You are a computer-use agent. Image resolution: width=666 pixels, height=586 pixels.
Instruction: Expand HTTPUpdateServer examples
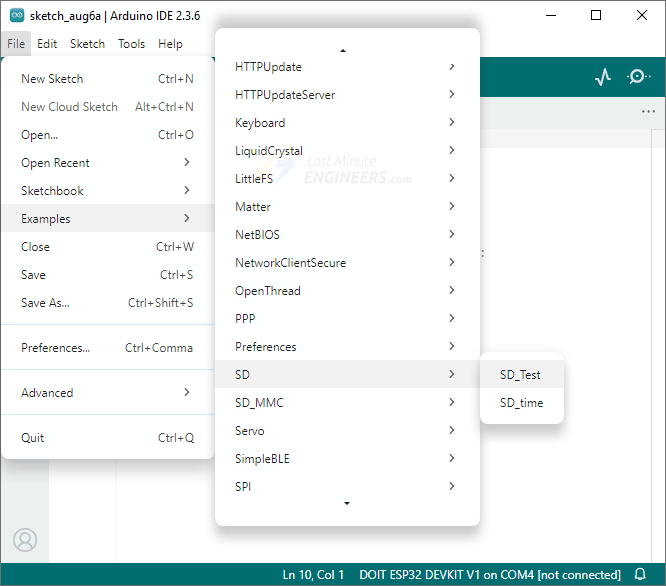click(347, 95)
